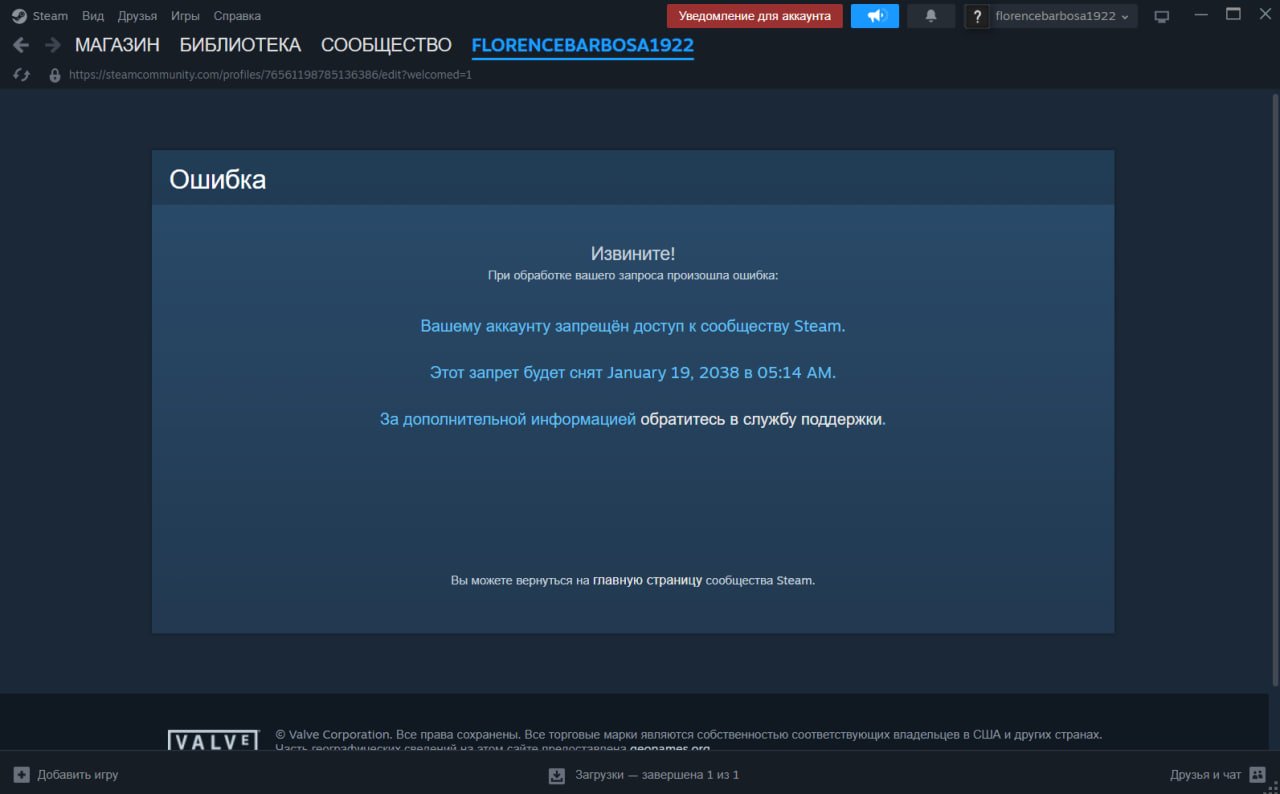The width and height of the screenshot is (1280, 794).
Task: Open downloads manager icon in bottom bar
Action: 557,775
